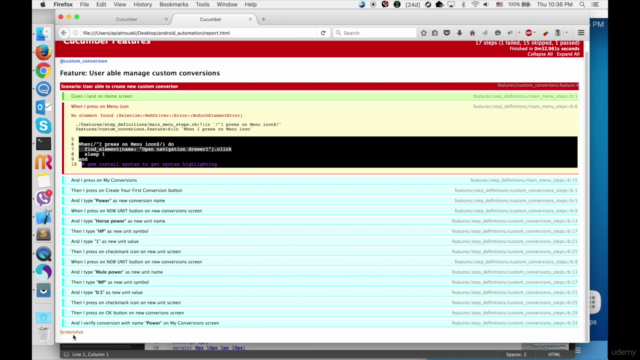Open the Edit menu
The width and height of the screenshot is (640, 360).
101,4
